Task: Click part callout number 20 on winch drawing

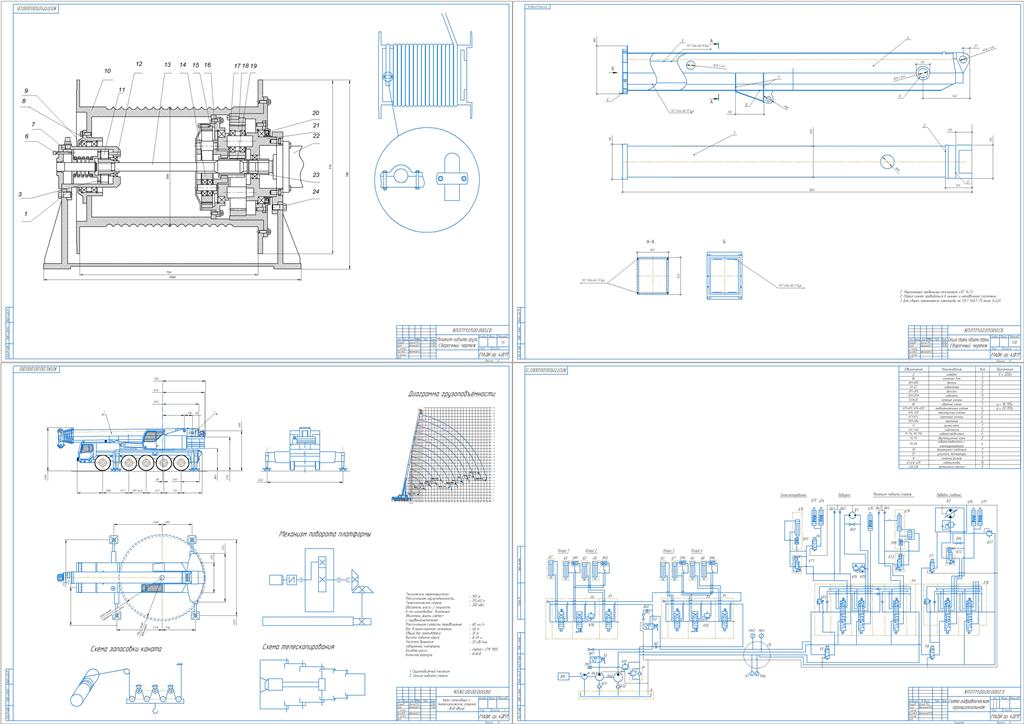Action: click(x=316, y=113)
